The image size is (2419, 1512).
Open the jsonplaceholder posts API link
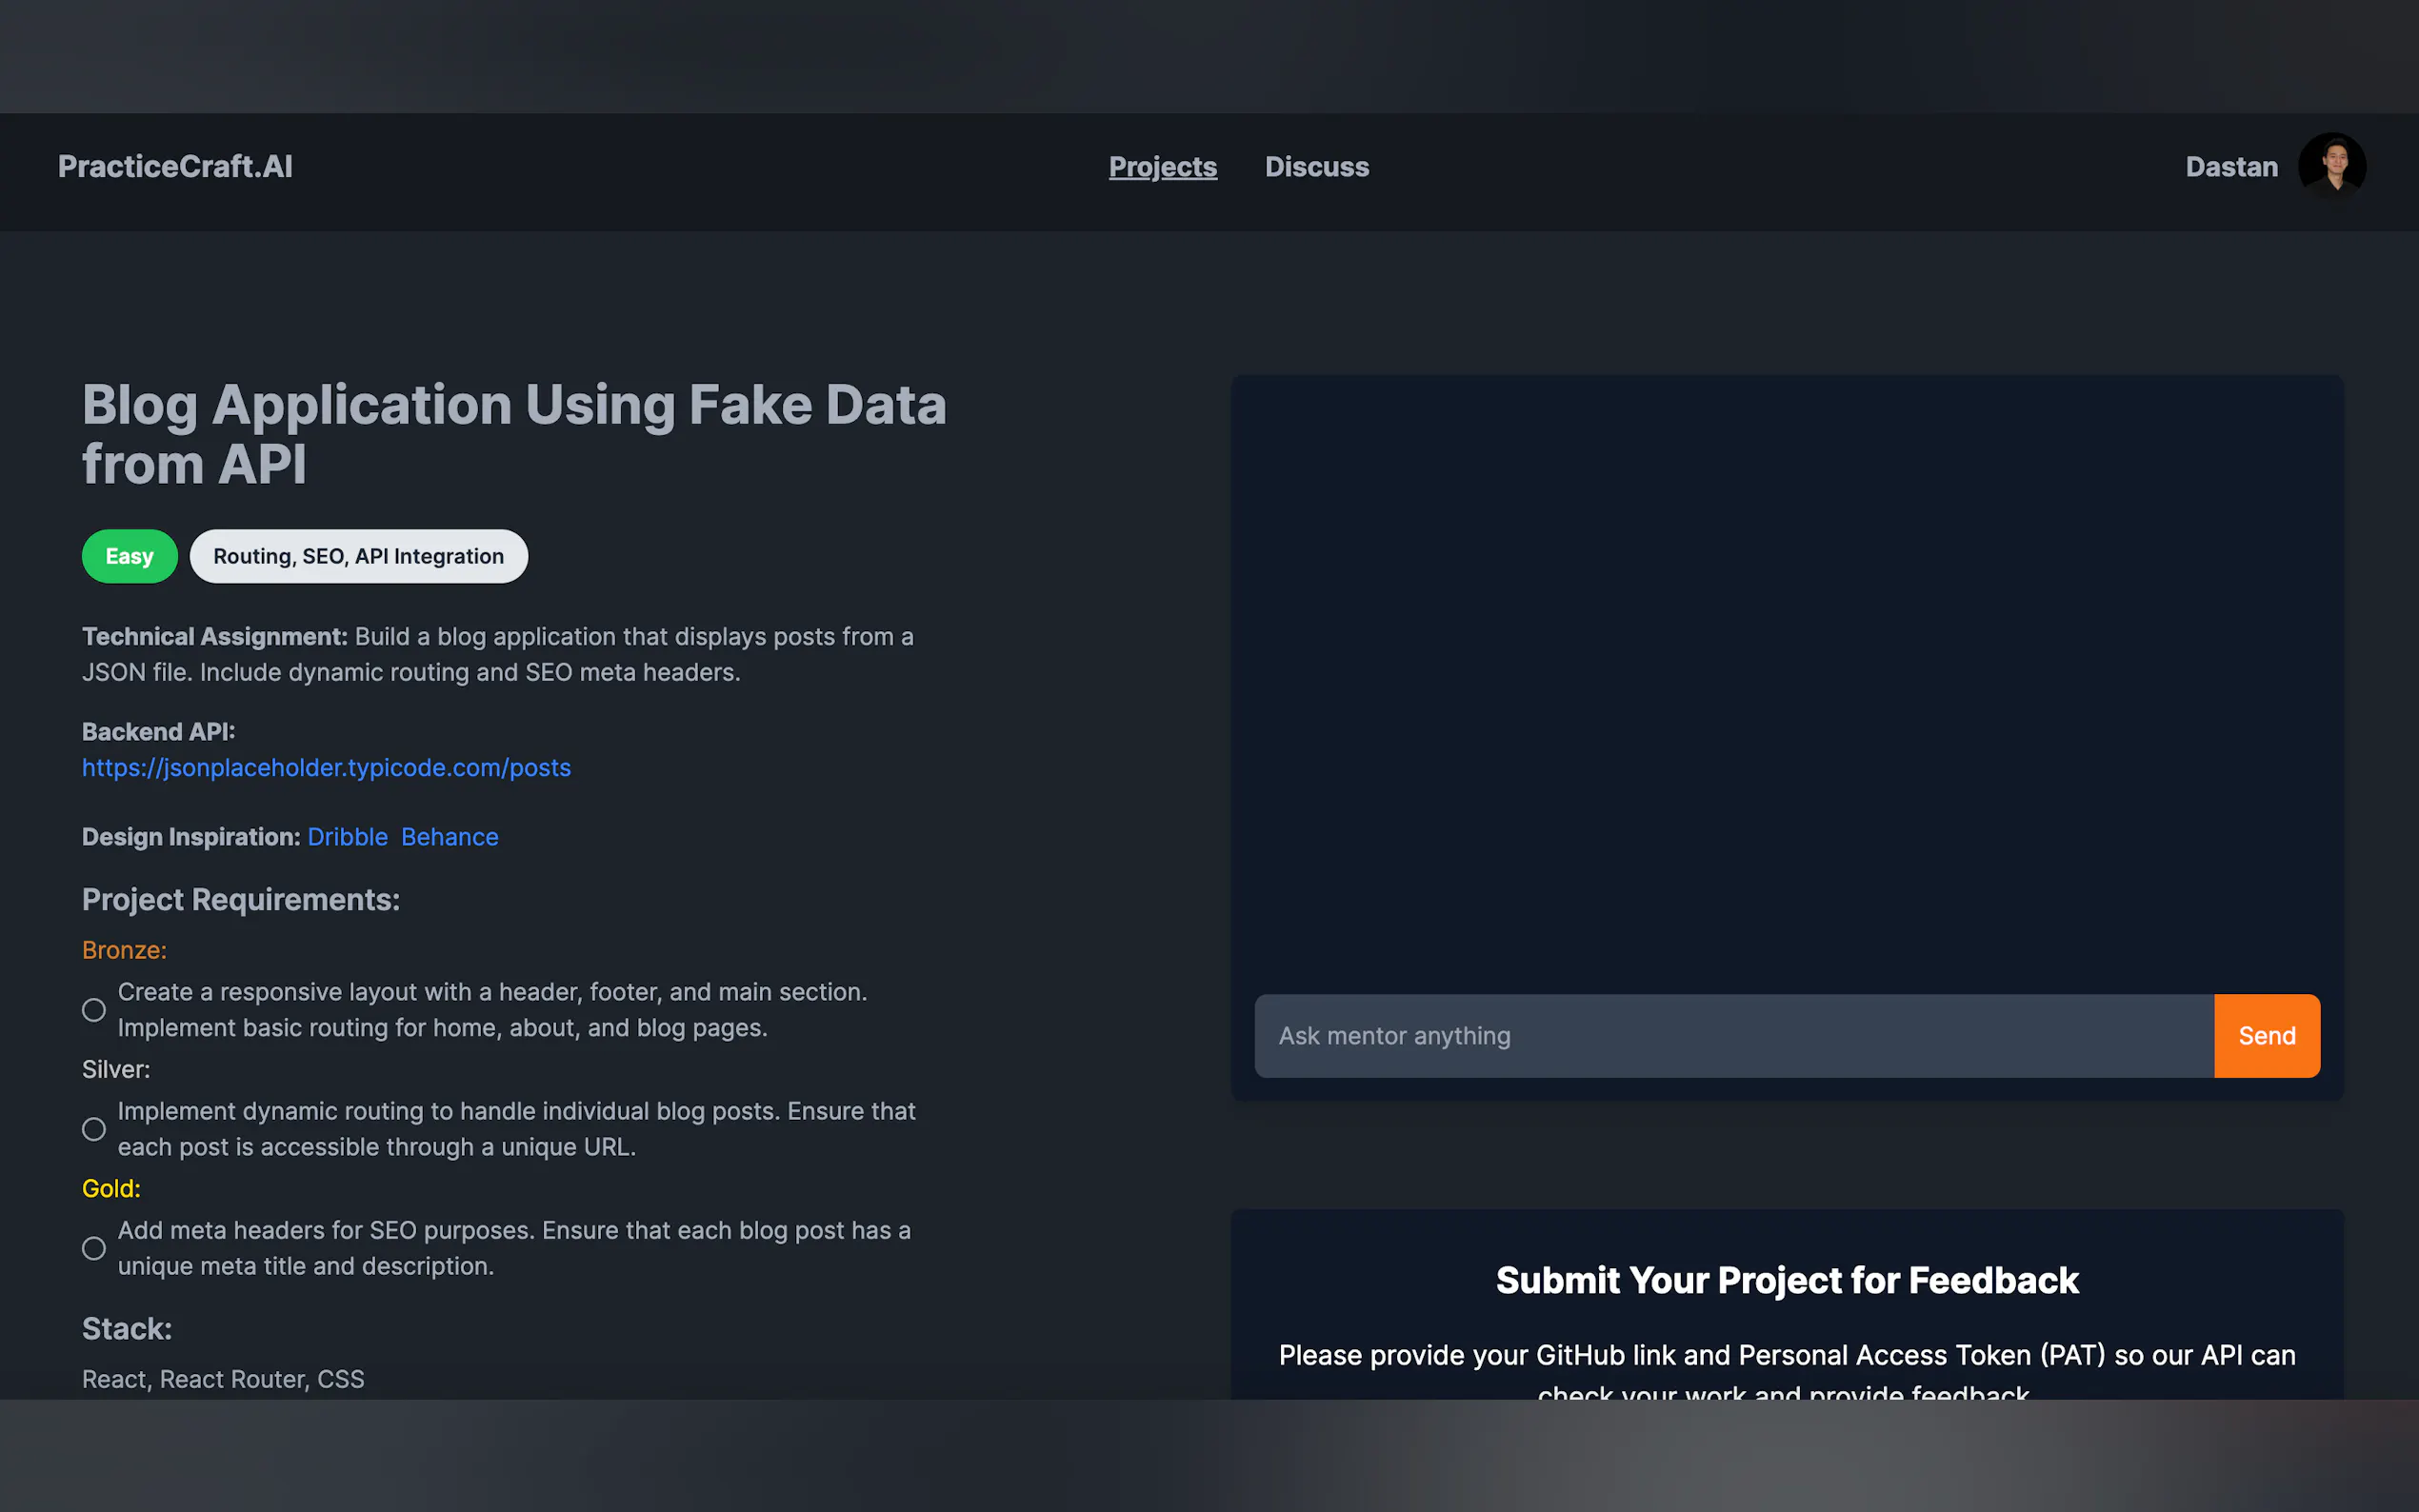click(x=326, y=767)
